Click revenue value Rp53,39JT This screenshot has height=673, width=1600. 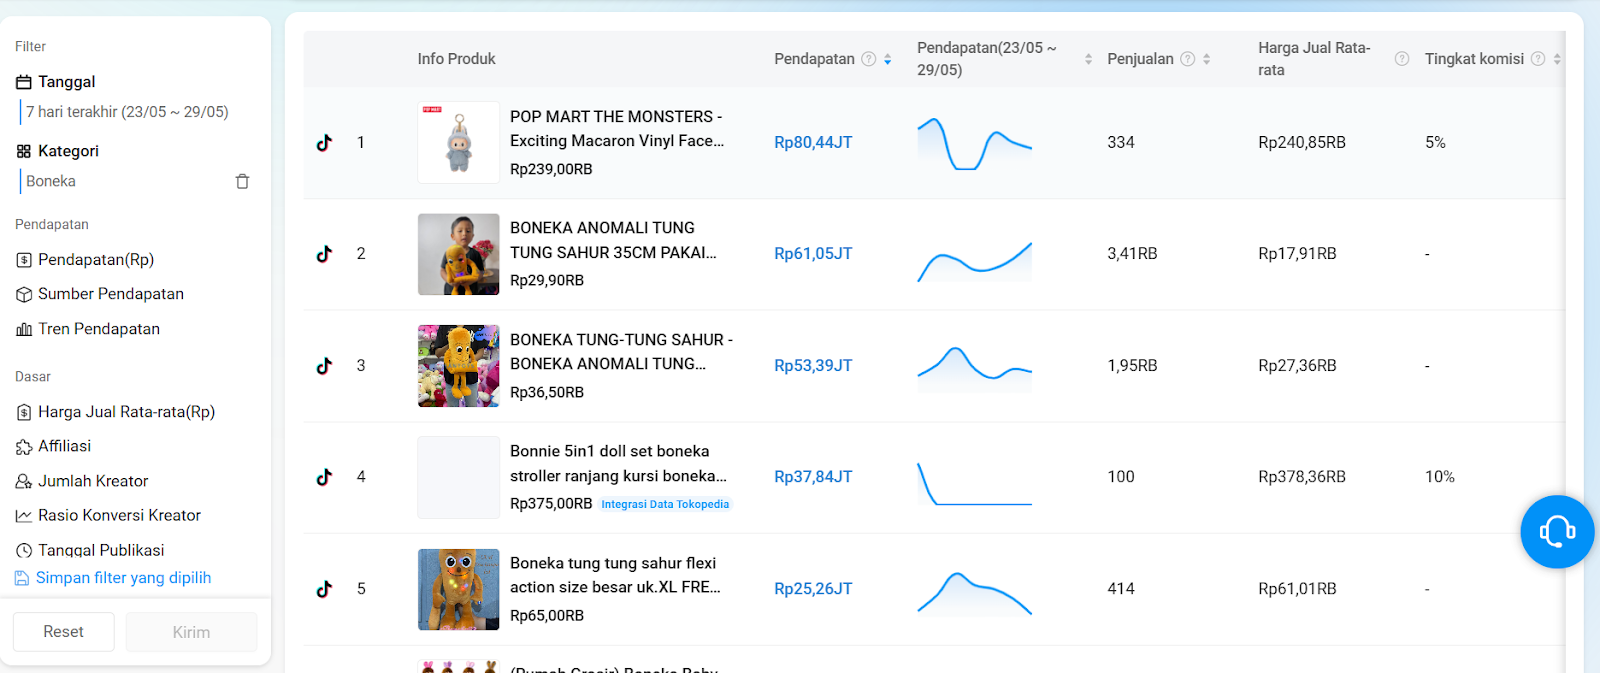coord(813,366)
